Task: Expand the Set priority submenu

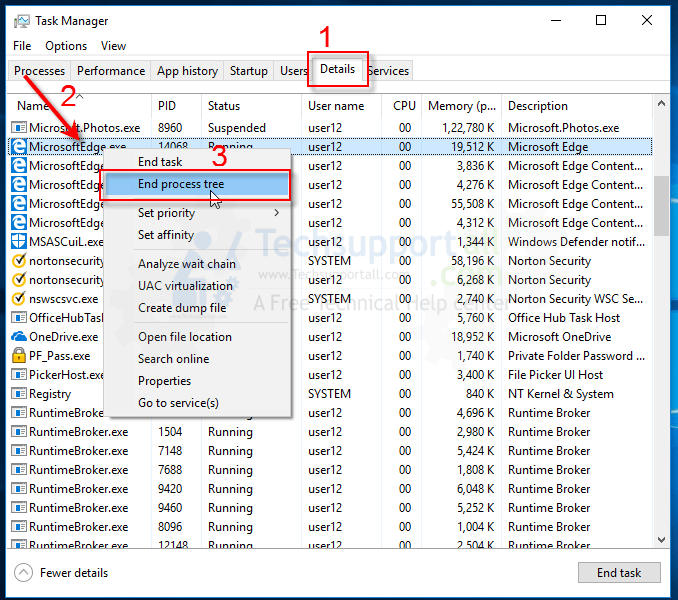Action: click(x=276, y=213)
